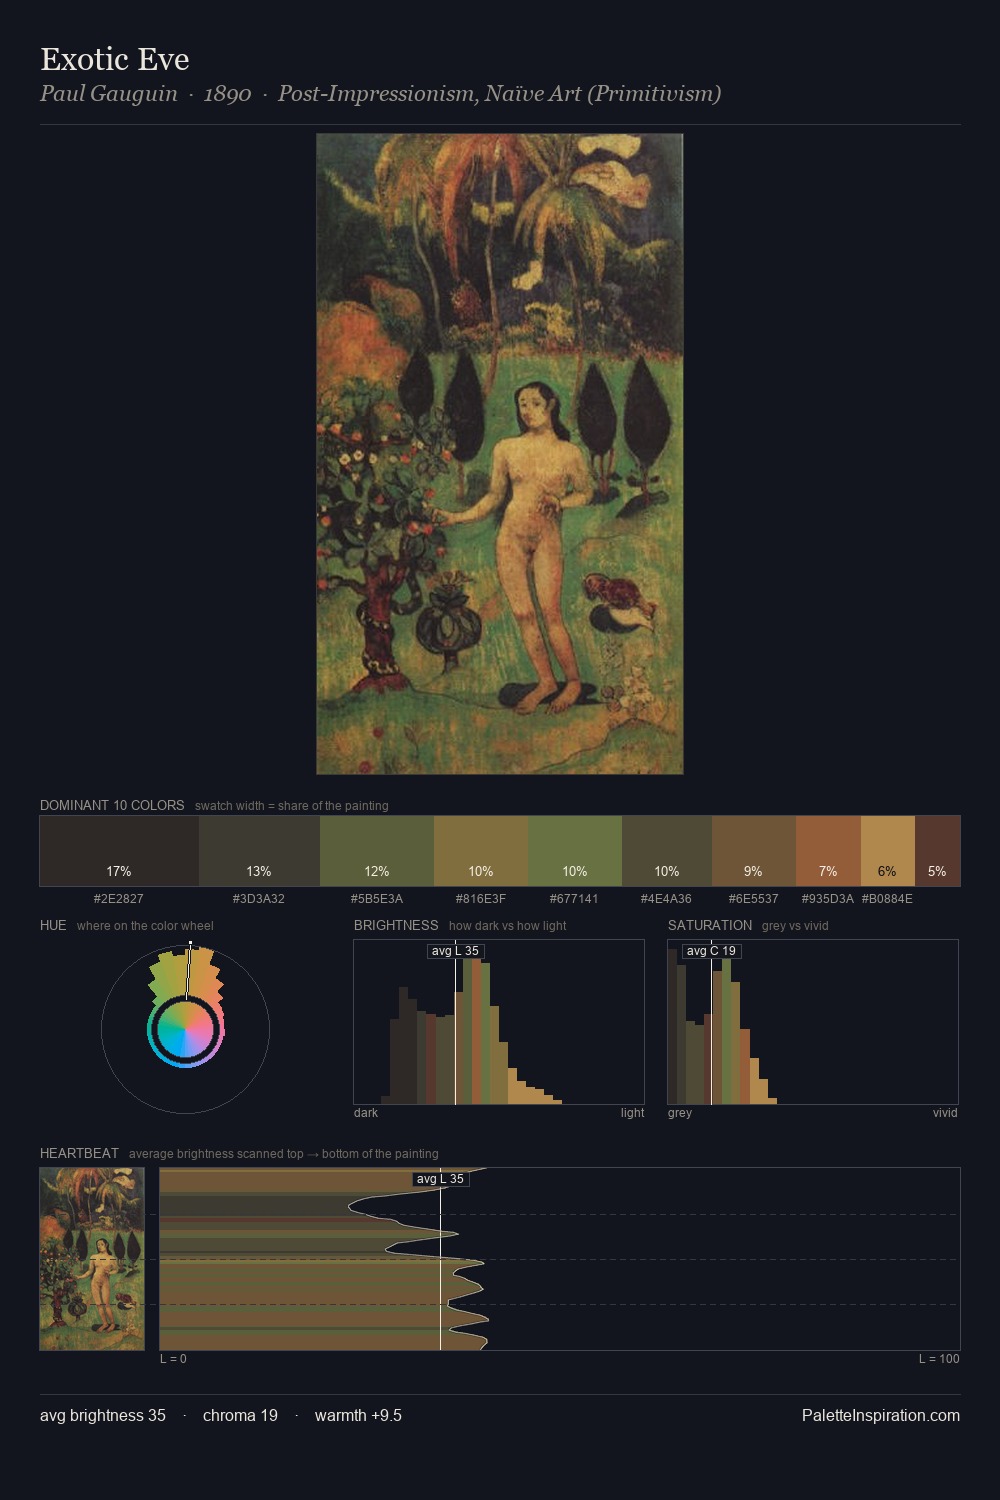Select the 10% green swatch #677141
1000x1500 pixels.
575,851
